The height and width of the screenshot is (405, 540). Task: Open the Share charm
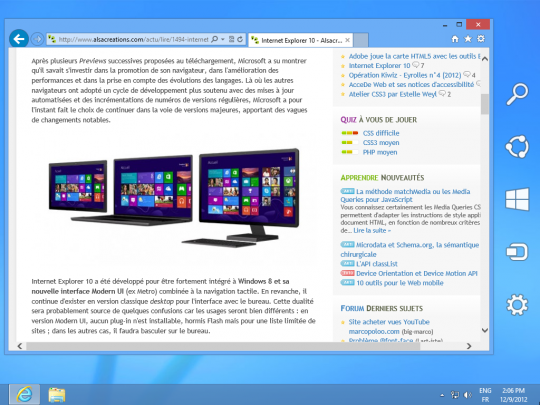[517, 146]
